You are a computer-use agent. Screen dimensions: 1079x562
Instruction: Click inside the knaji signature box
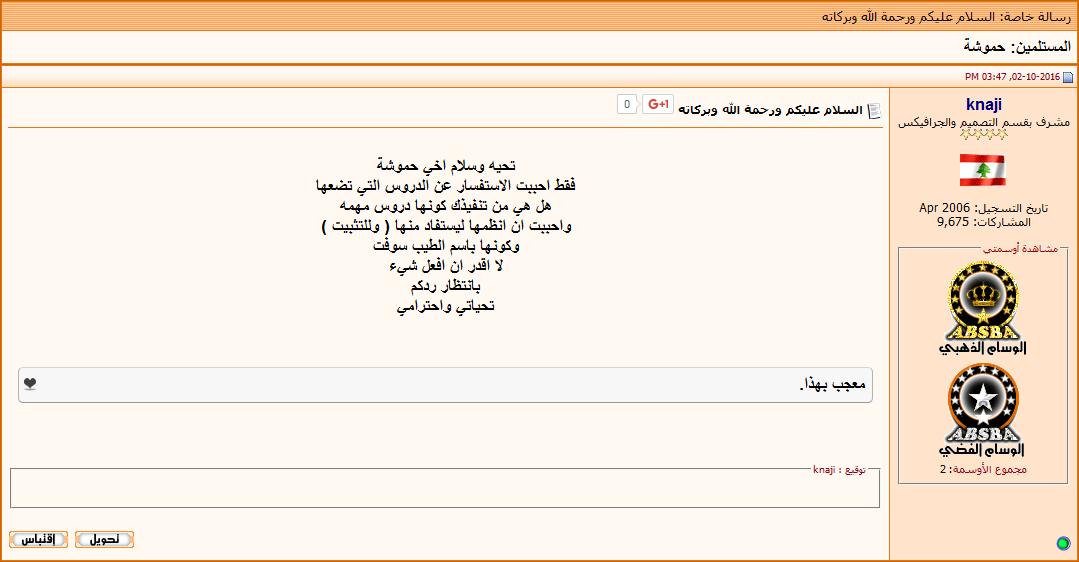click(444, 490)
